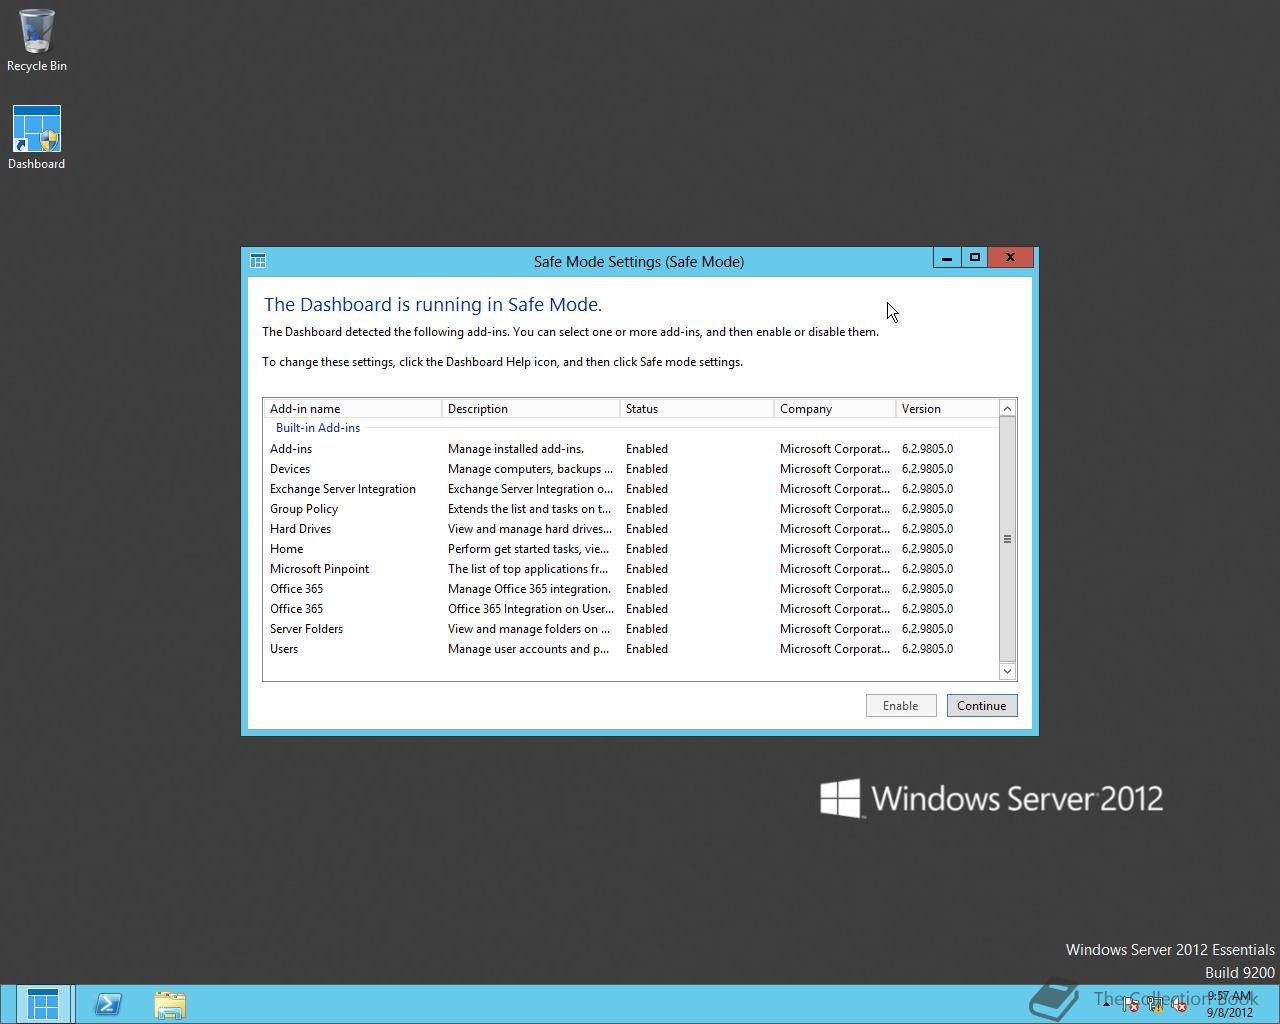The height and width of the screenshot is (1024, 1280).
Task: Click the add-in list scrollbar thumb
Action: click(x=1007, y=539)
